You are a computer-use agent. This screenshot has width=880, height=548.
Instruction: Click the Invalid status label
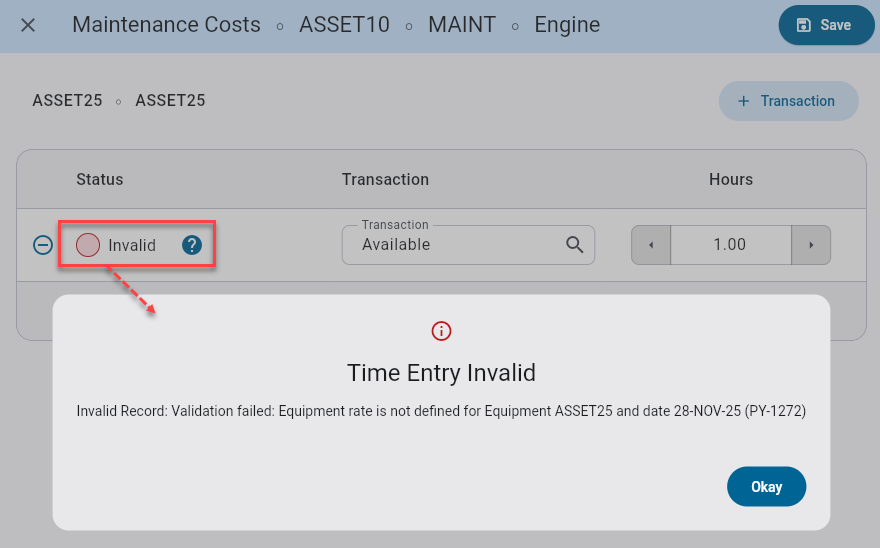[x=132, y=245]
